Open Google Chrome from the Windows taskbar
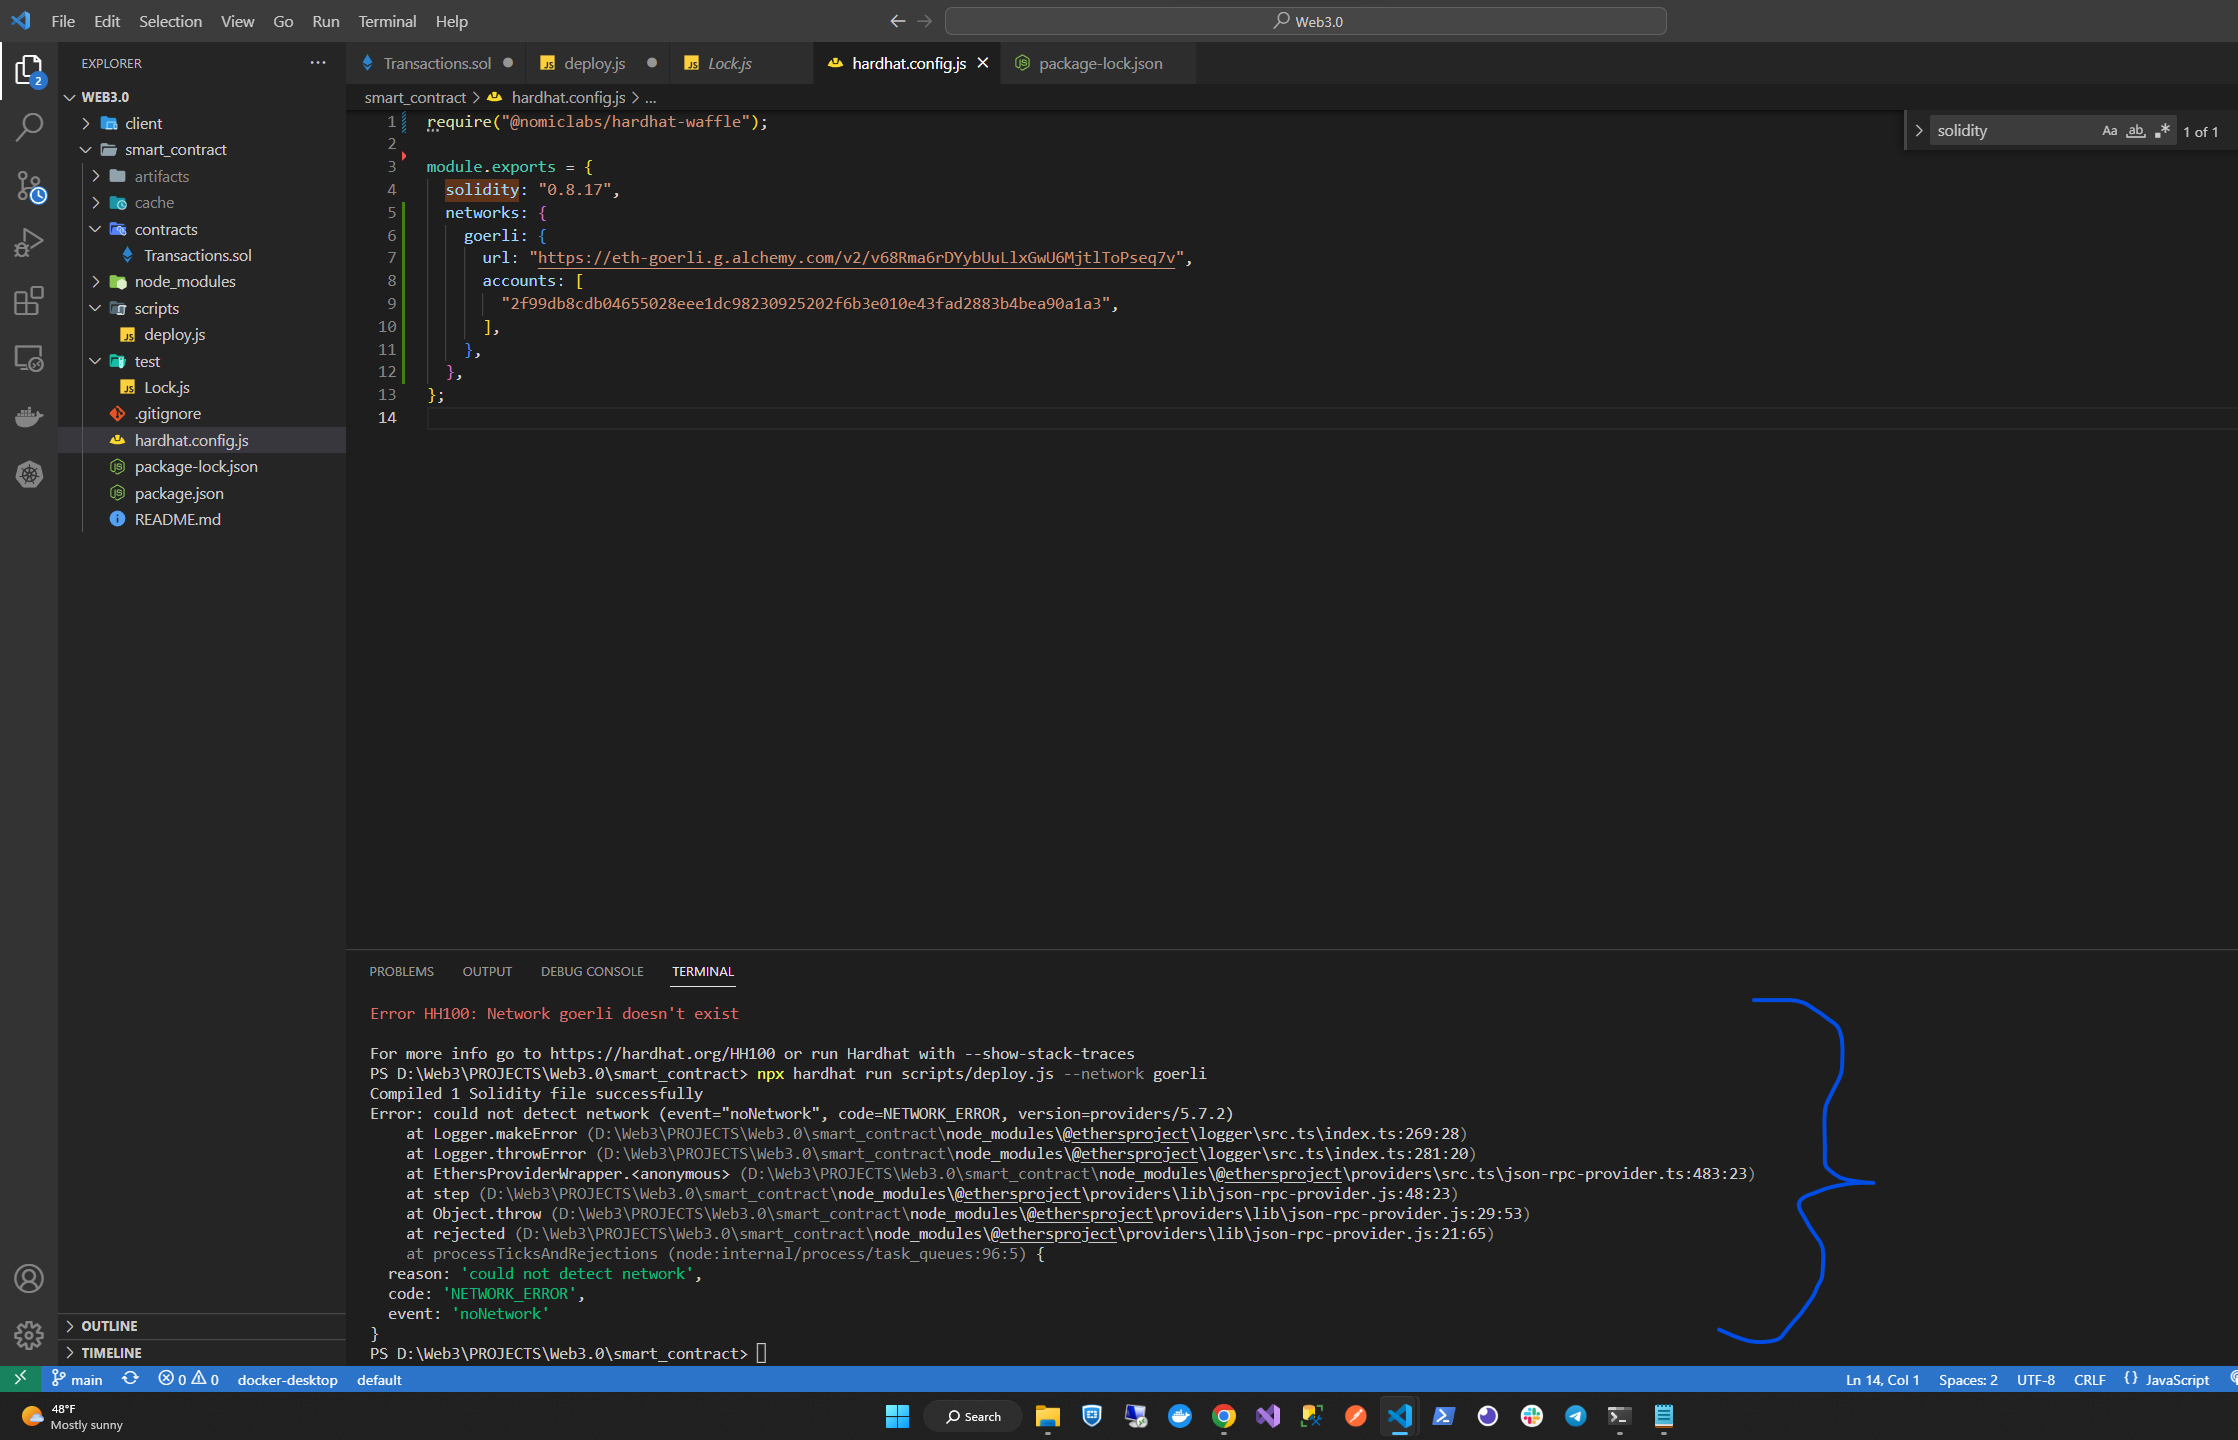Viewport: 2238px width, 1440px height. pyautogui.click(x=1223, y=1416)
